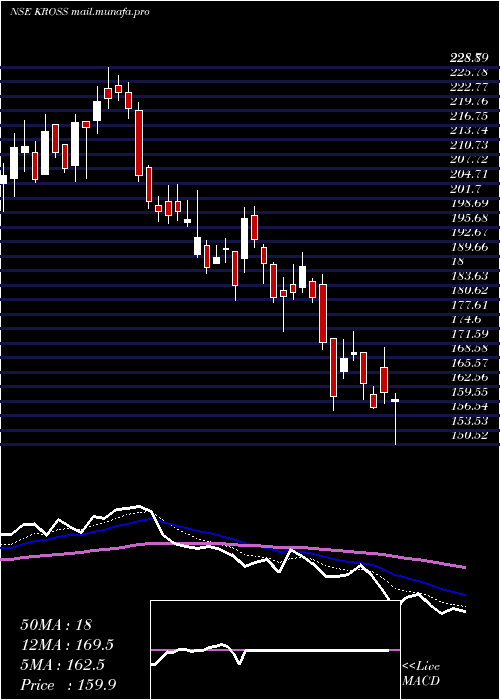This screenshot has width=500, height=700.
Task: Click the 192.67 price axis label
Action: coord(469,232)
